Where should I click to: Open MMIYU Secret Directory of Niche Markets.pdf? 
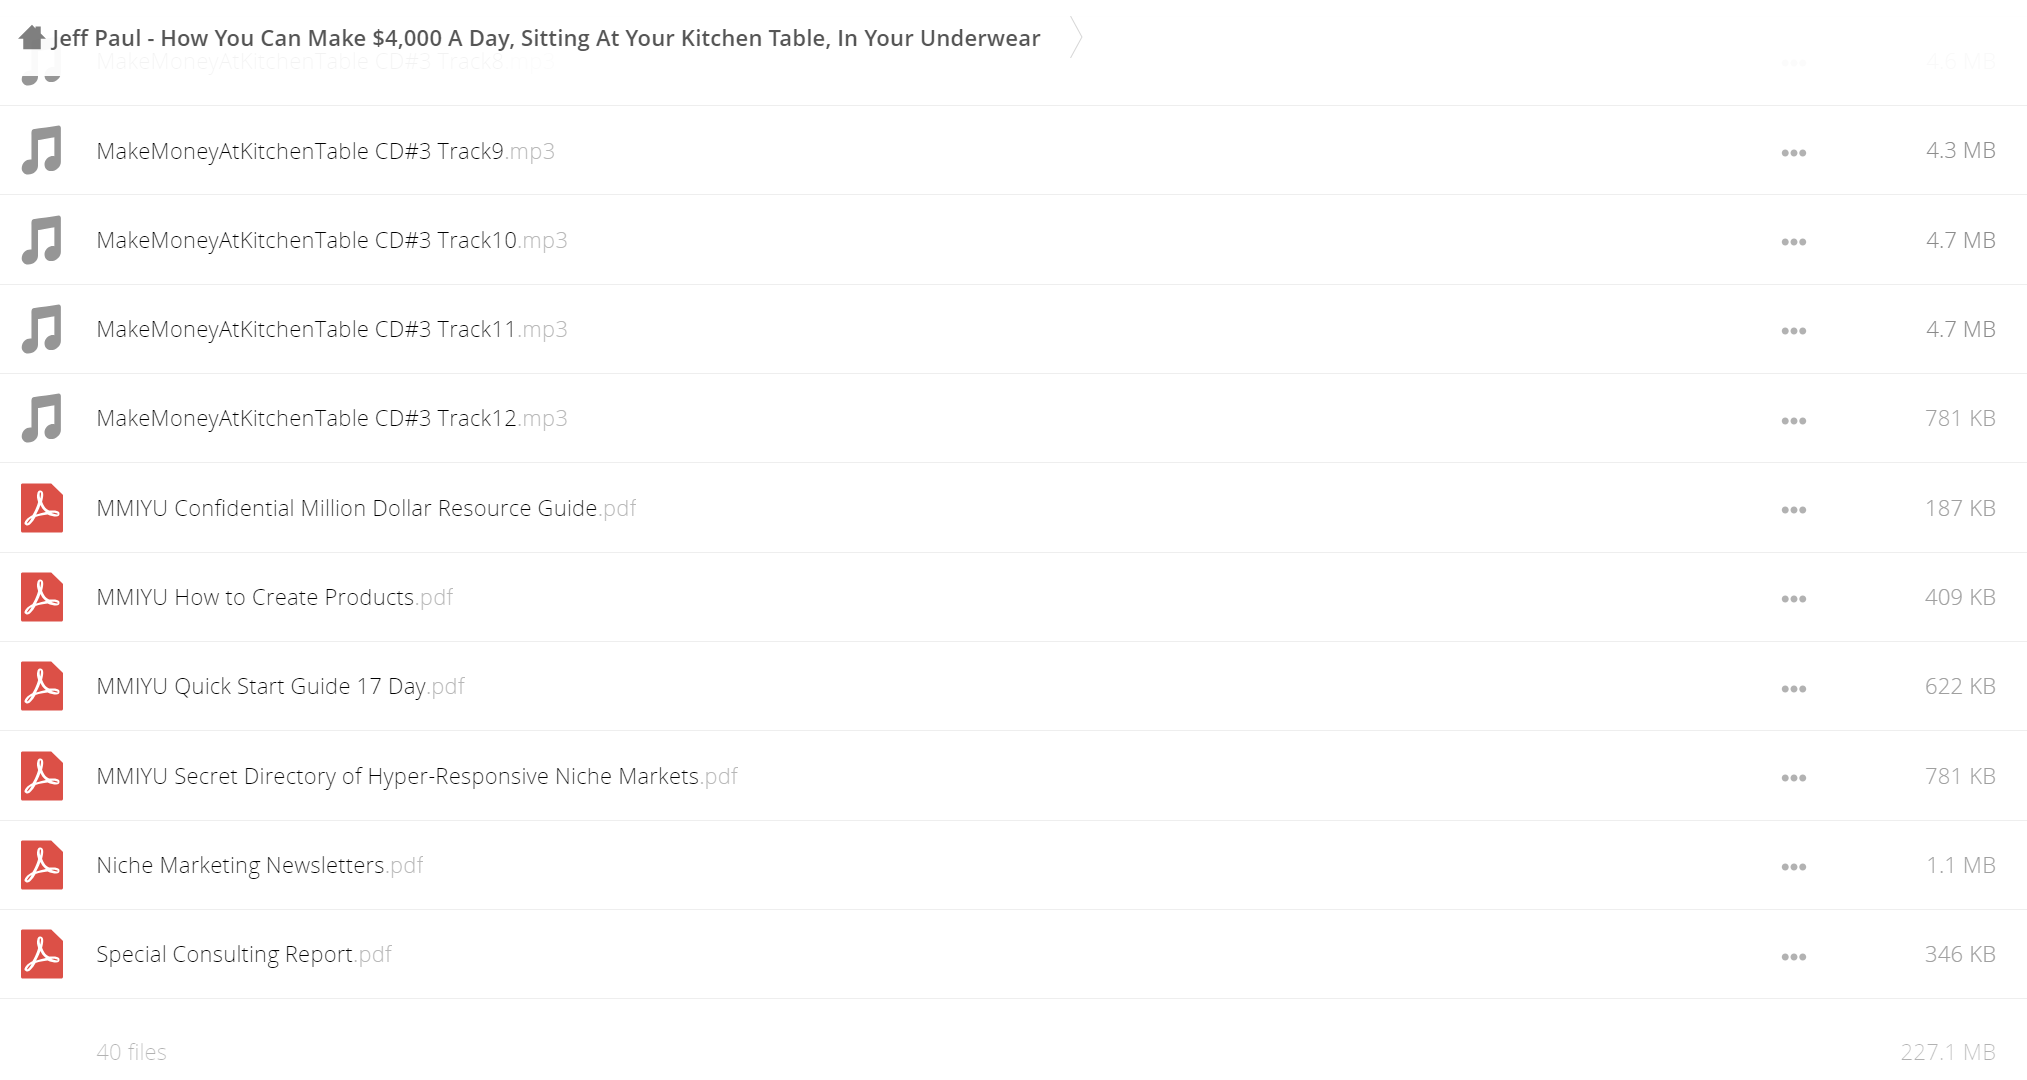pos(417,776)
